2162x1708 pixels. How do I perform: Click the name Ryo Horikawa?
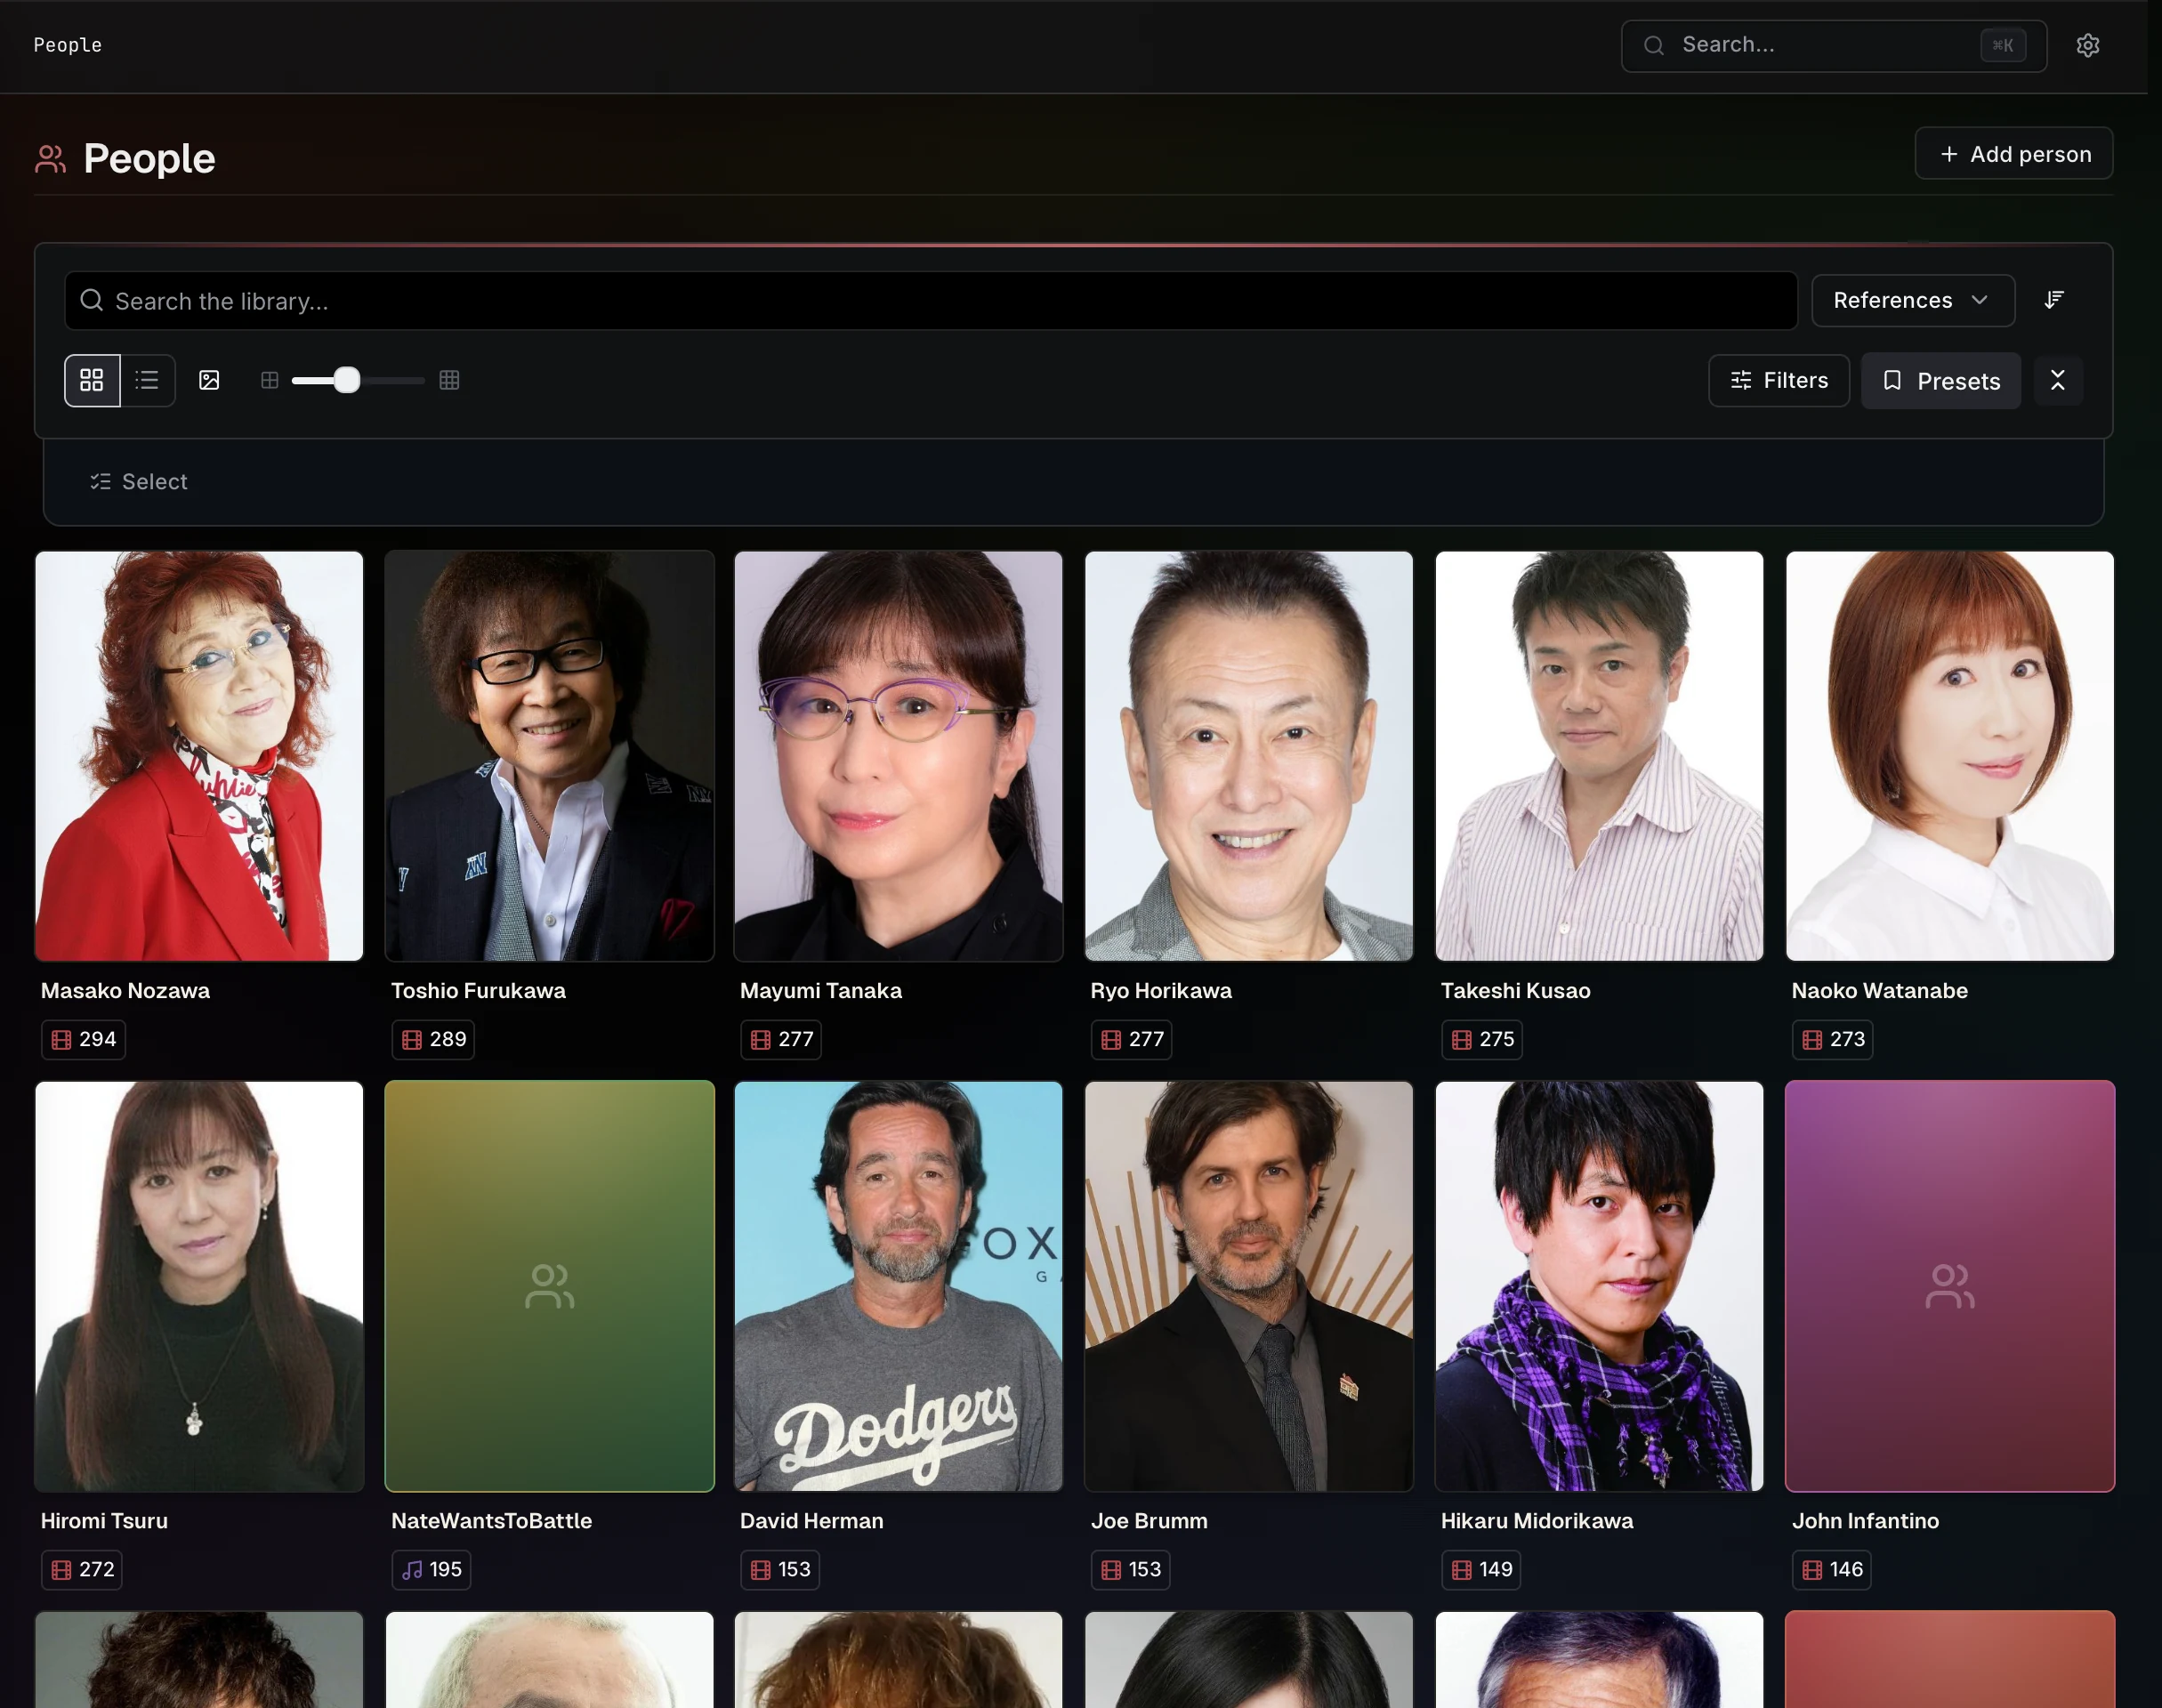(x=1161, y=990)
